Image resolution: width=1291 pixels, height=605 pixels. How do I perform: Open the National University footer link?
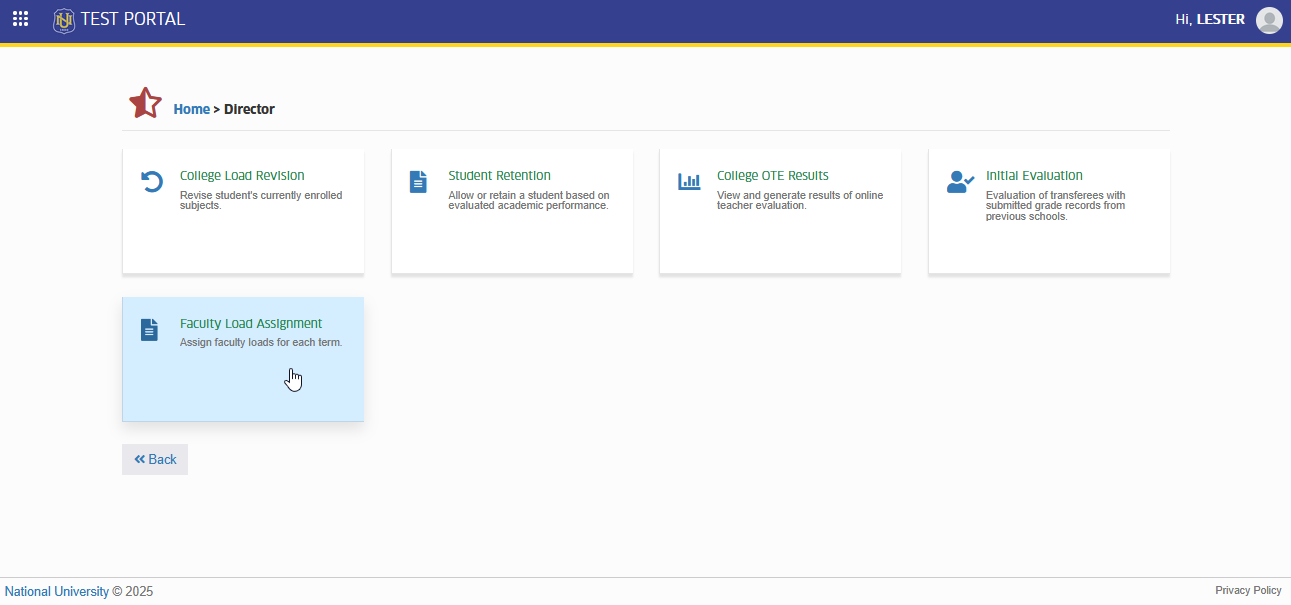[x=57, y=591]
